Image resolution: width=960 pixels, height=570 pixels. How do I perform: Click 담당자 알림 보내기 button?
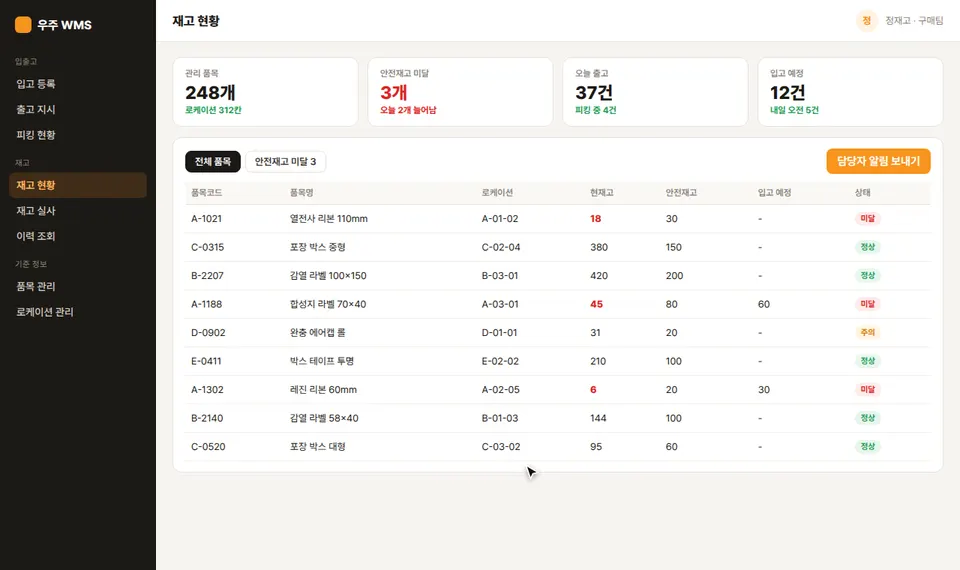click(x=878, y=161)
